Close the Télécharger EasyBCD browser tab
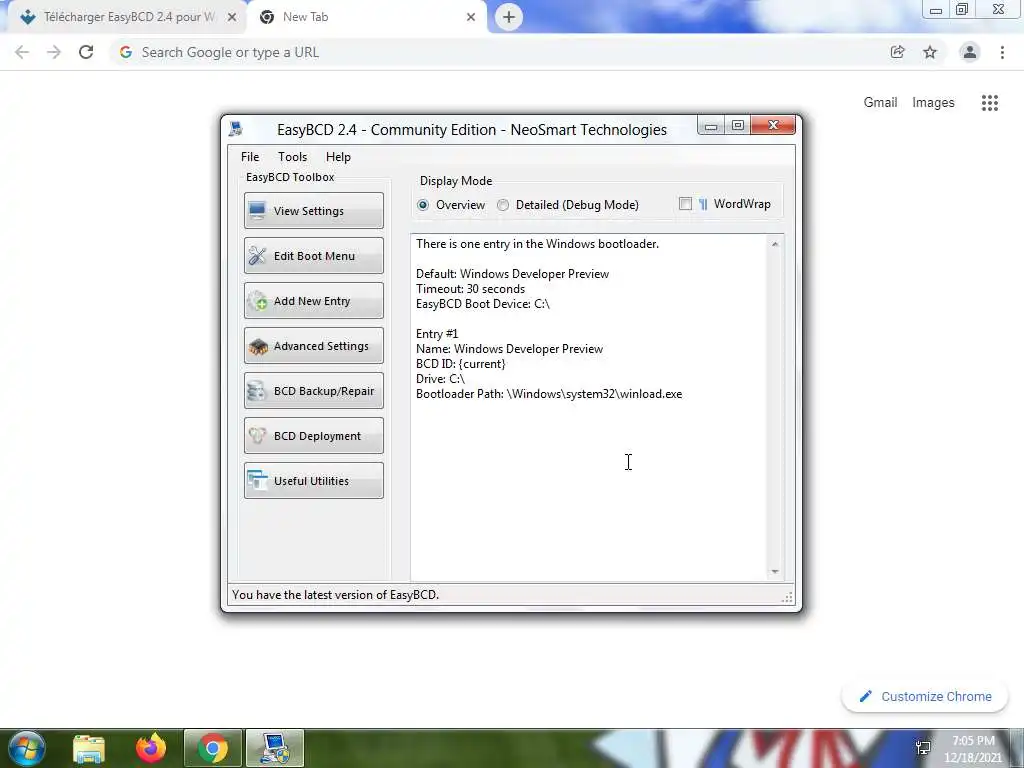This screenshot has height=768, width=1024. point(232,18)
